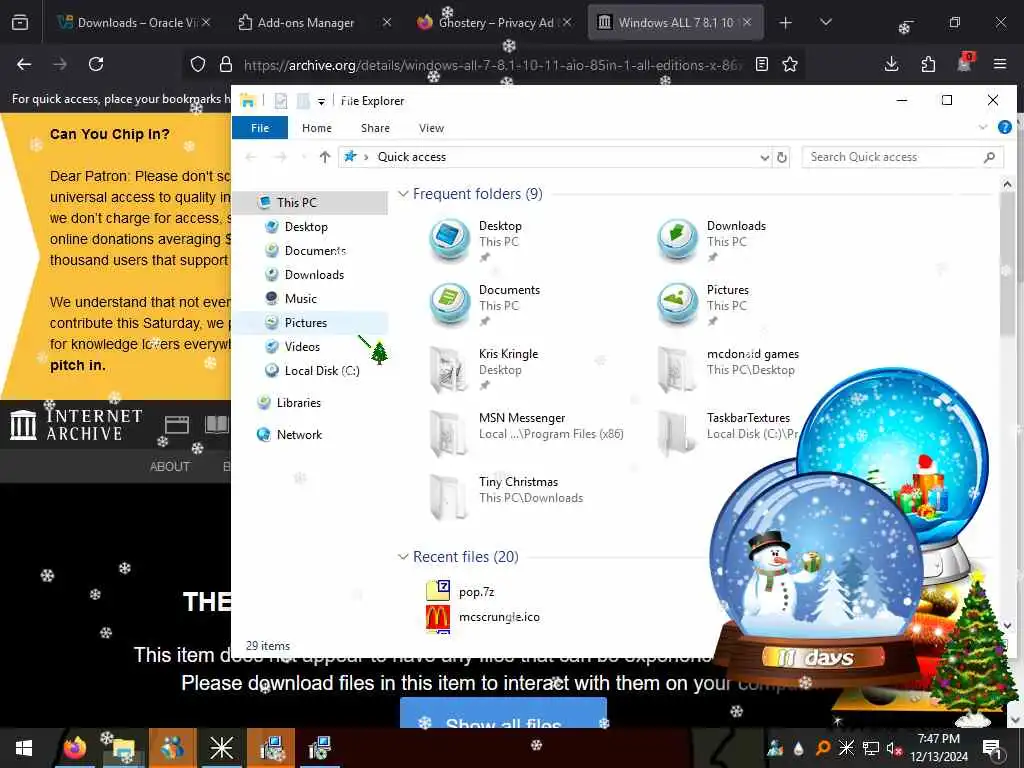Open the list all tabs dropdown
This screenshot has height=768, width=1024.
tap(826, 22)
